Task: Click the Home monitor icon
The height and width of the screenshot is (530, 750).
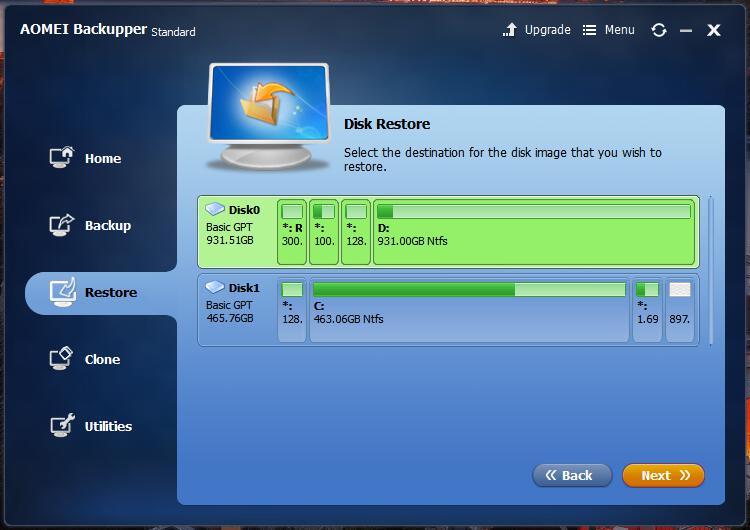Action: [62, 157]
